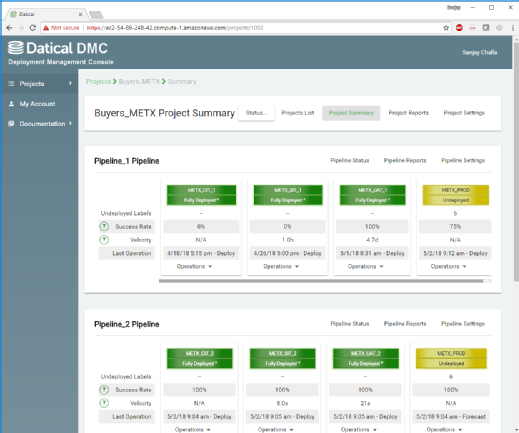Image resolution: width=519 pixels, height=433 pixels.
Task: Open Operations dropdown for METX_CIT_1
Action: pyautogui.click(x=194, y=266)
